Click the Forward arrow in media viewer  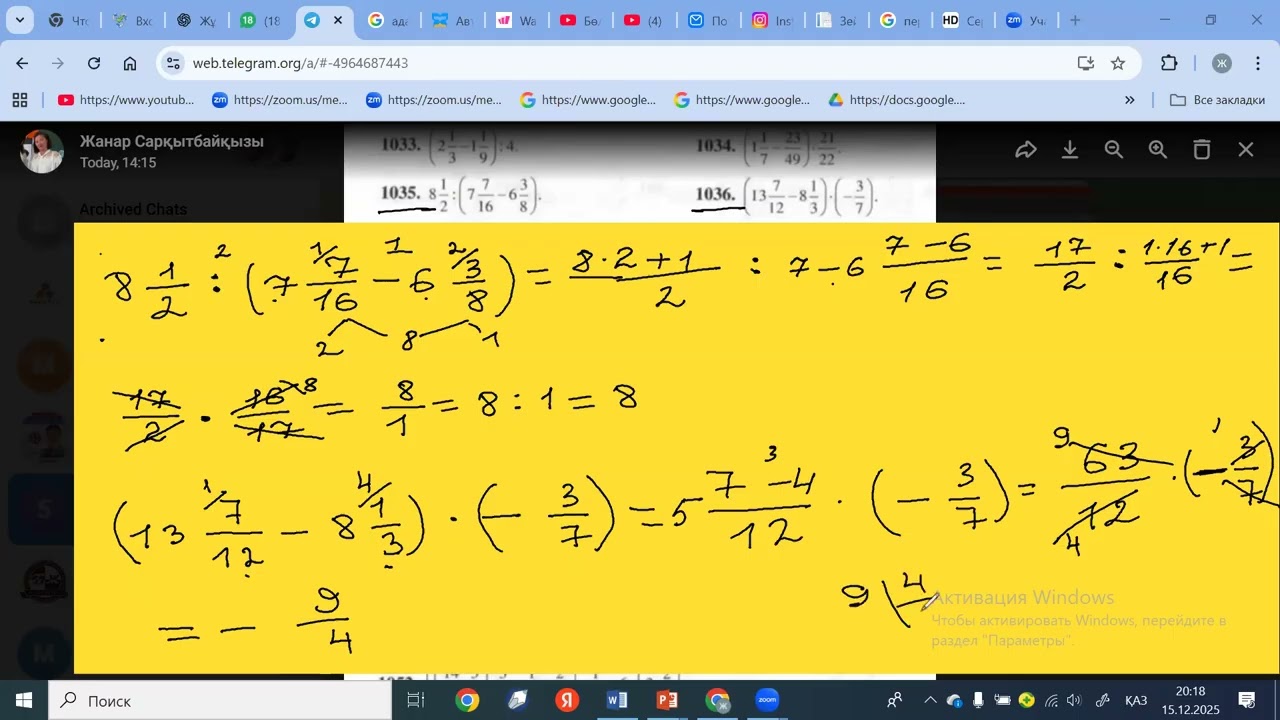pos(1026,150)
